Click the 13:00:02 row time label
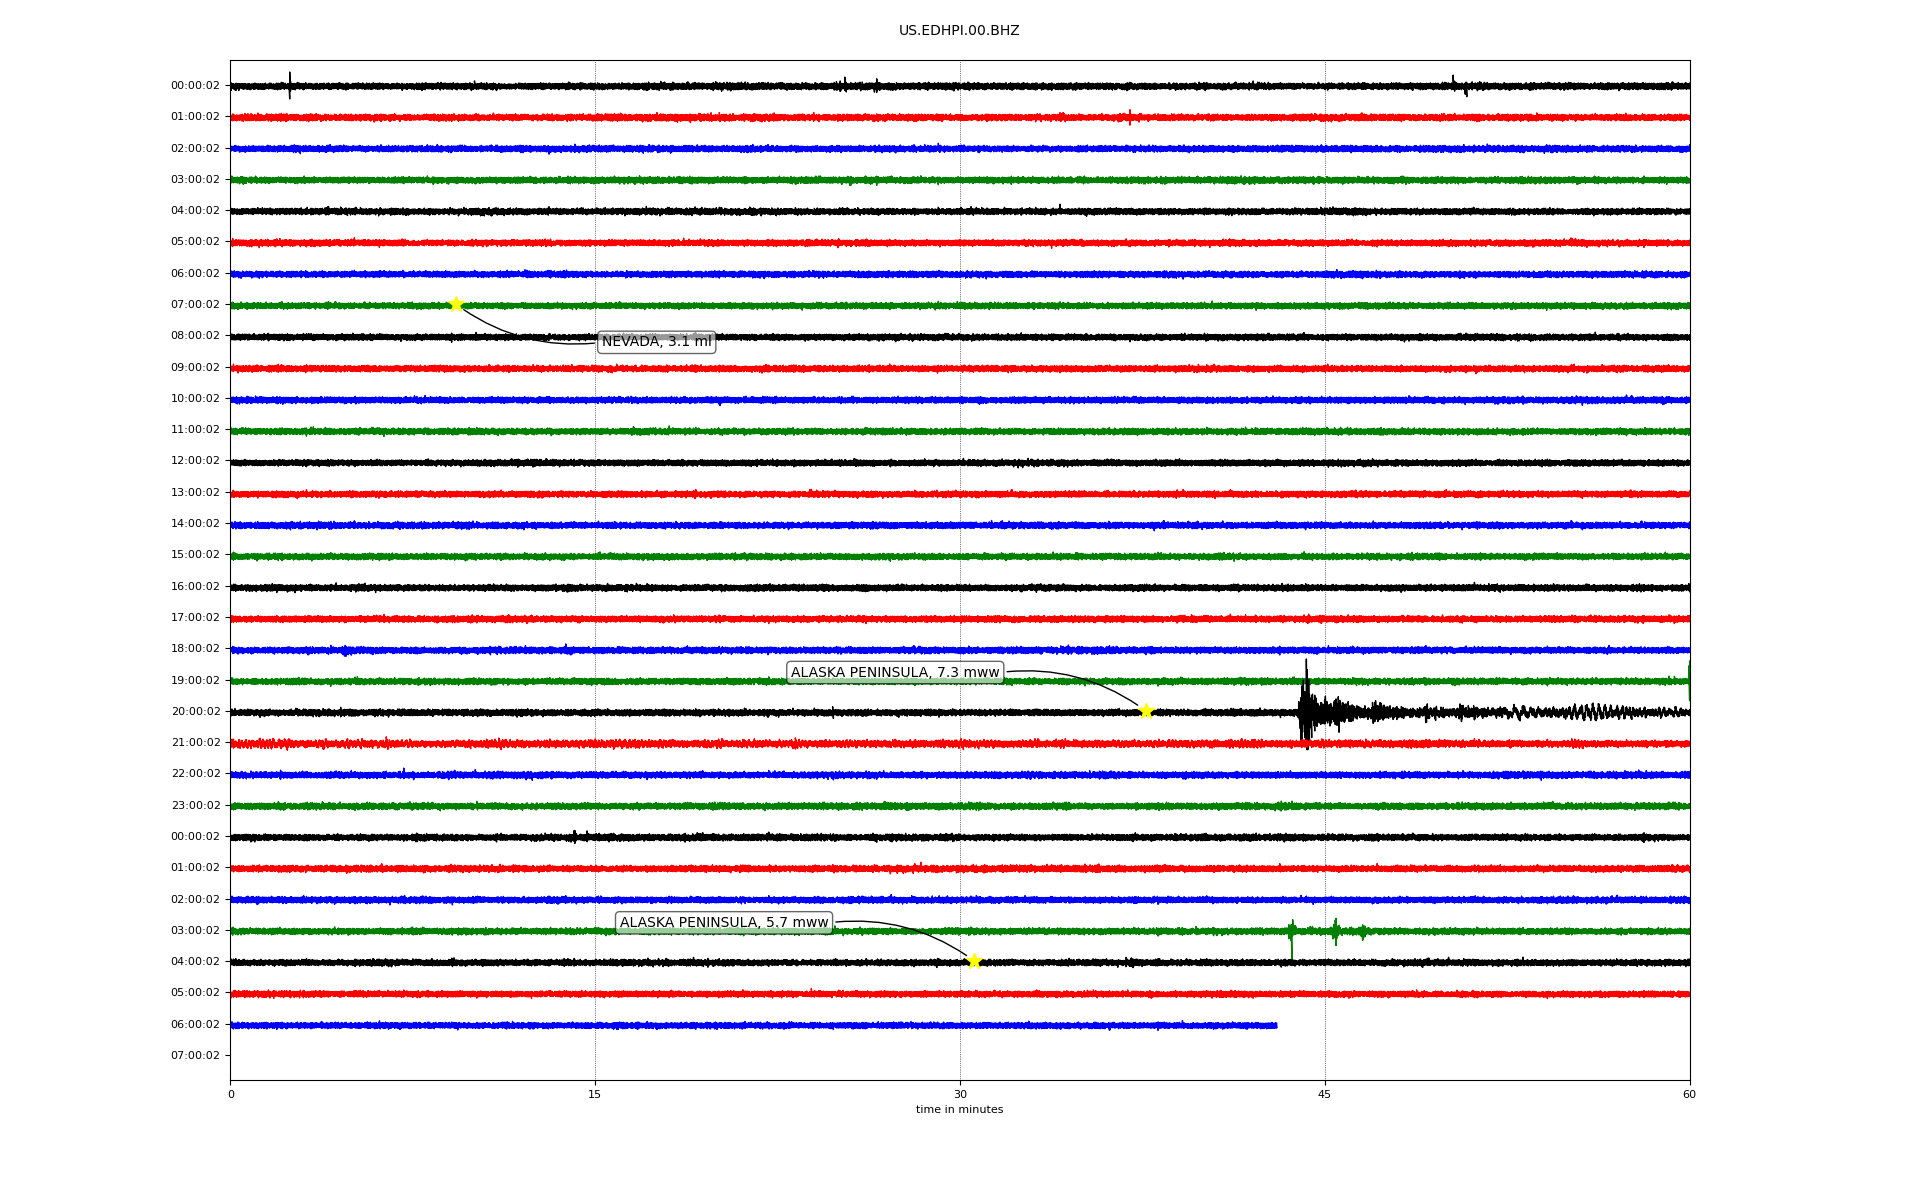This screenshot has width=1920, height=1200. point(195,493)
